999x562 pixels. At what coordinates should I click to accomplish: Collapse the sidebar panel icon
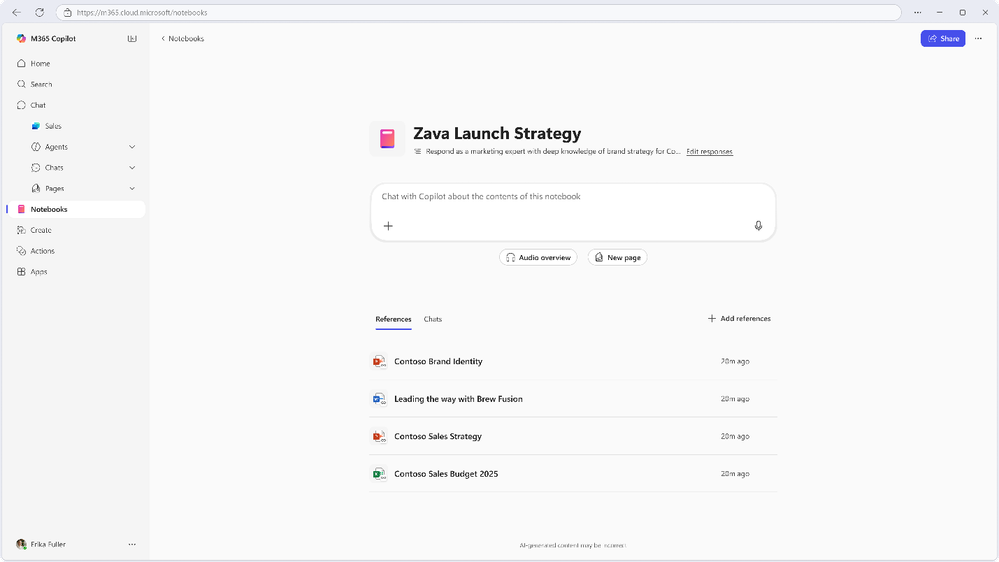pos(132,38)
